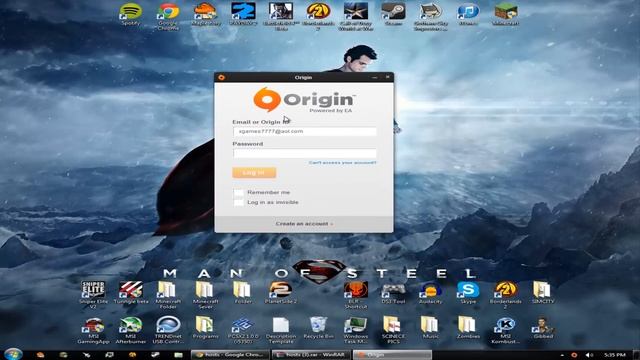This screenshot has height=360, width=640.
Task: Focus the Password field
Action: point(305,153)
